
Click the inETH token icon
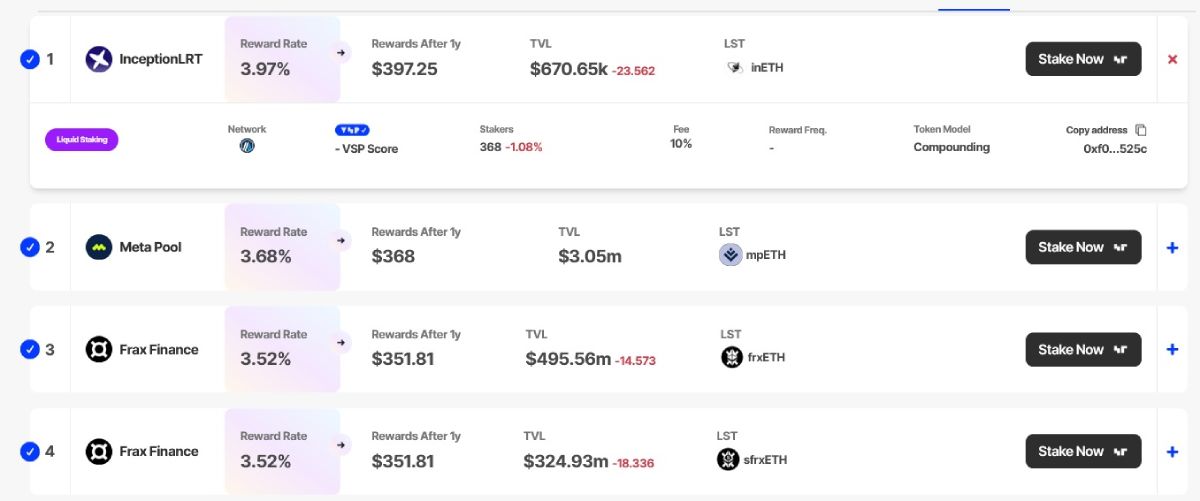tap(735, 68)
